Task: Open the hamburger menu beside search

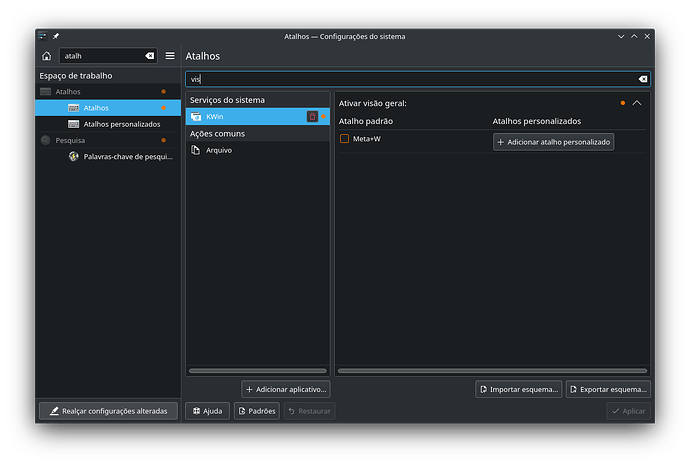Action: coord(170,56)
